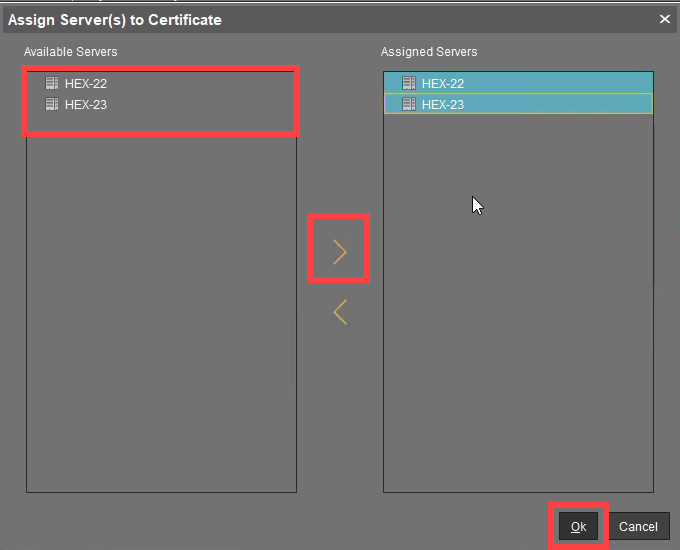Select HEX-22 name in Available Servers list
Viewport: 680px width, 550px height.
pyautogui.click(x=86, y=84)
